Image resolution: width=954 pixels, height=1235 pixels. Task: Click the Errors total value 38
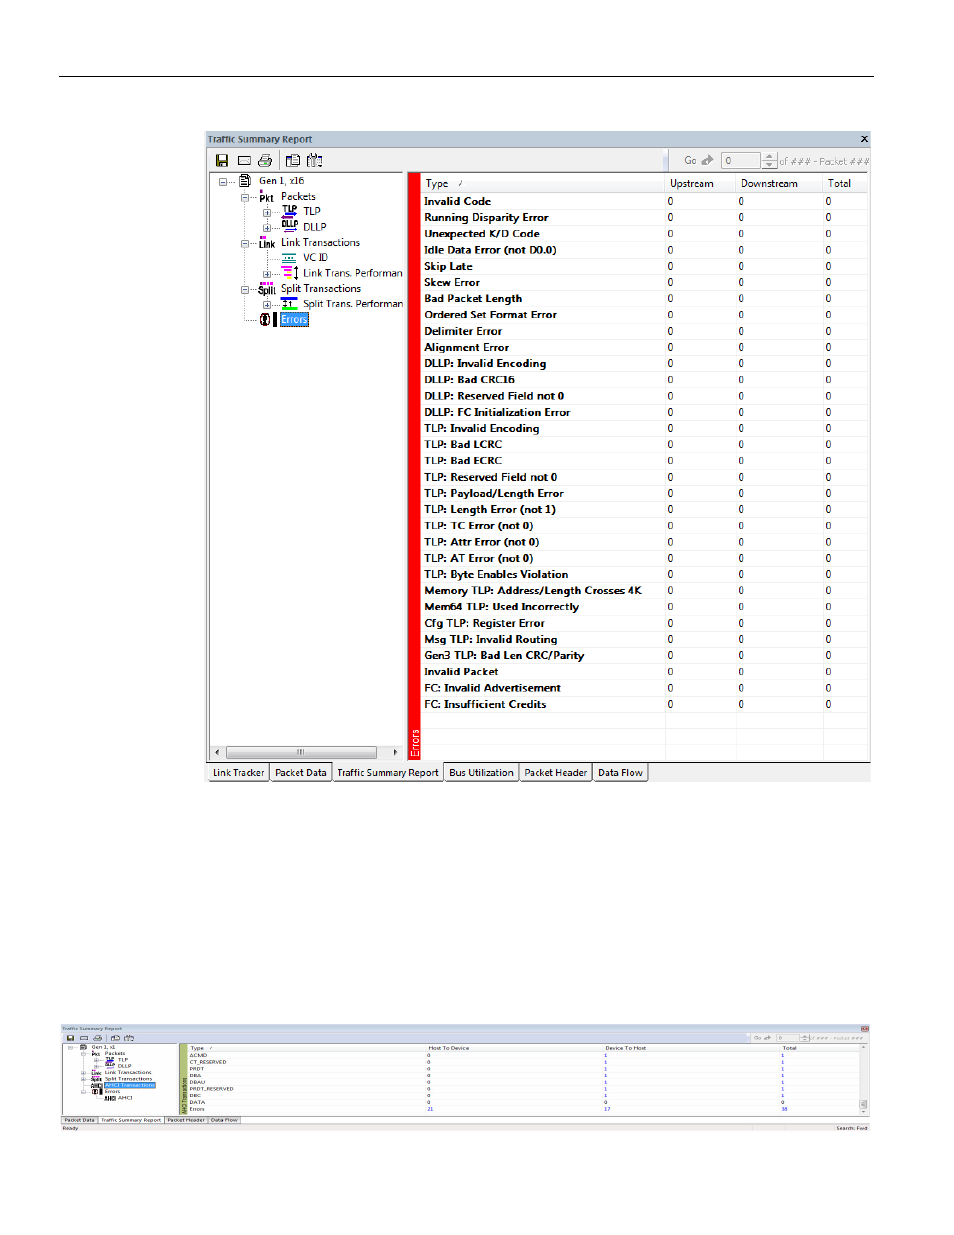coord(785,1109)
